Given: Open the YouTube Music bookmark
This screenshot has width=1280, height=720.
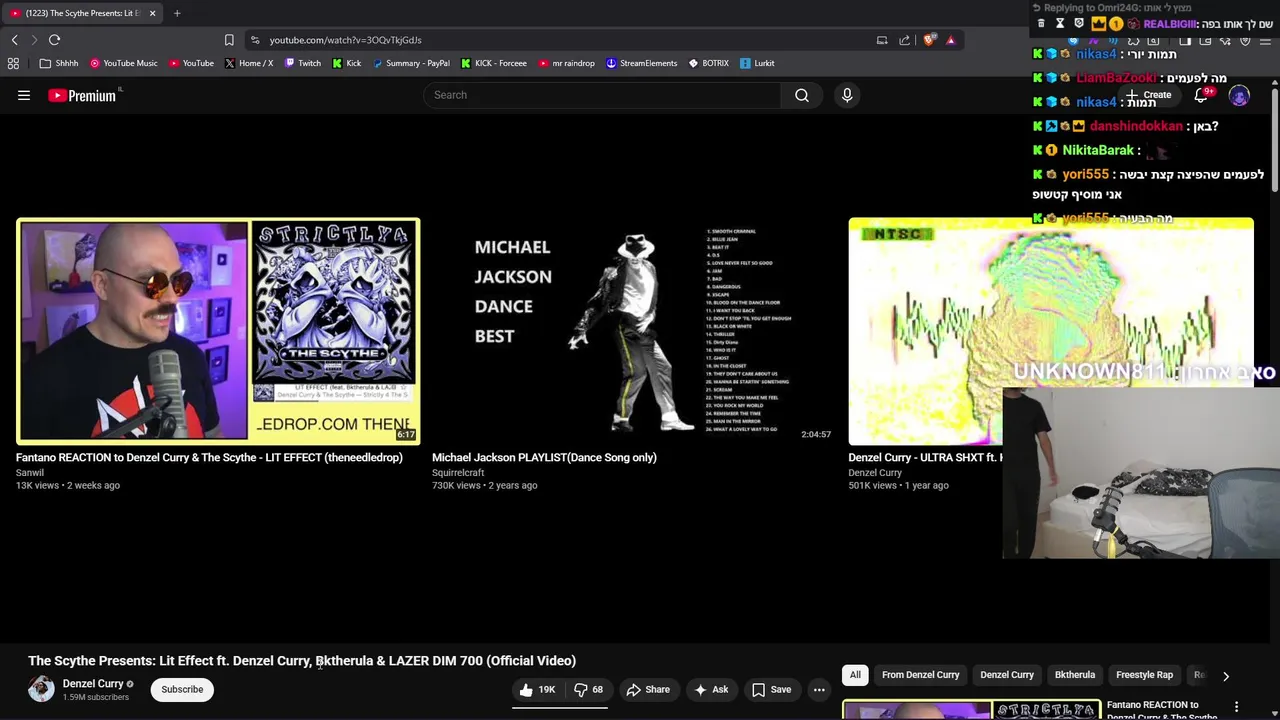Looking at the screenshot, I should pos(124,63).
